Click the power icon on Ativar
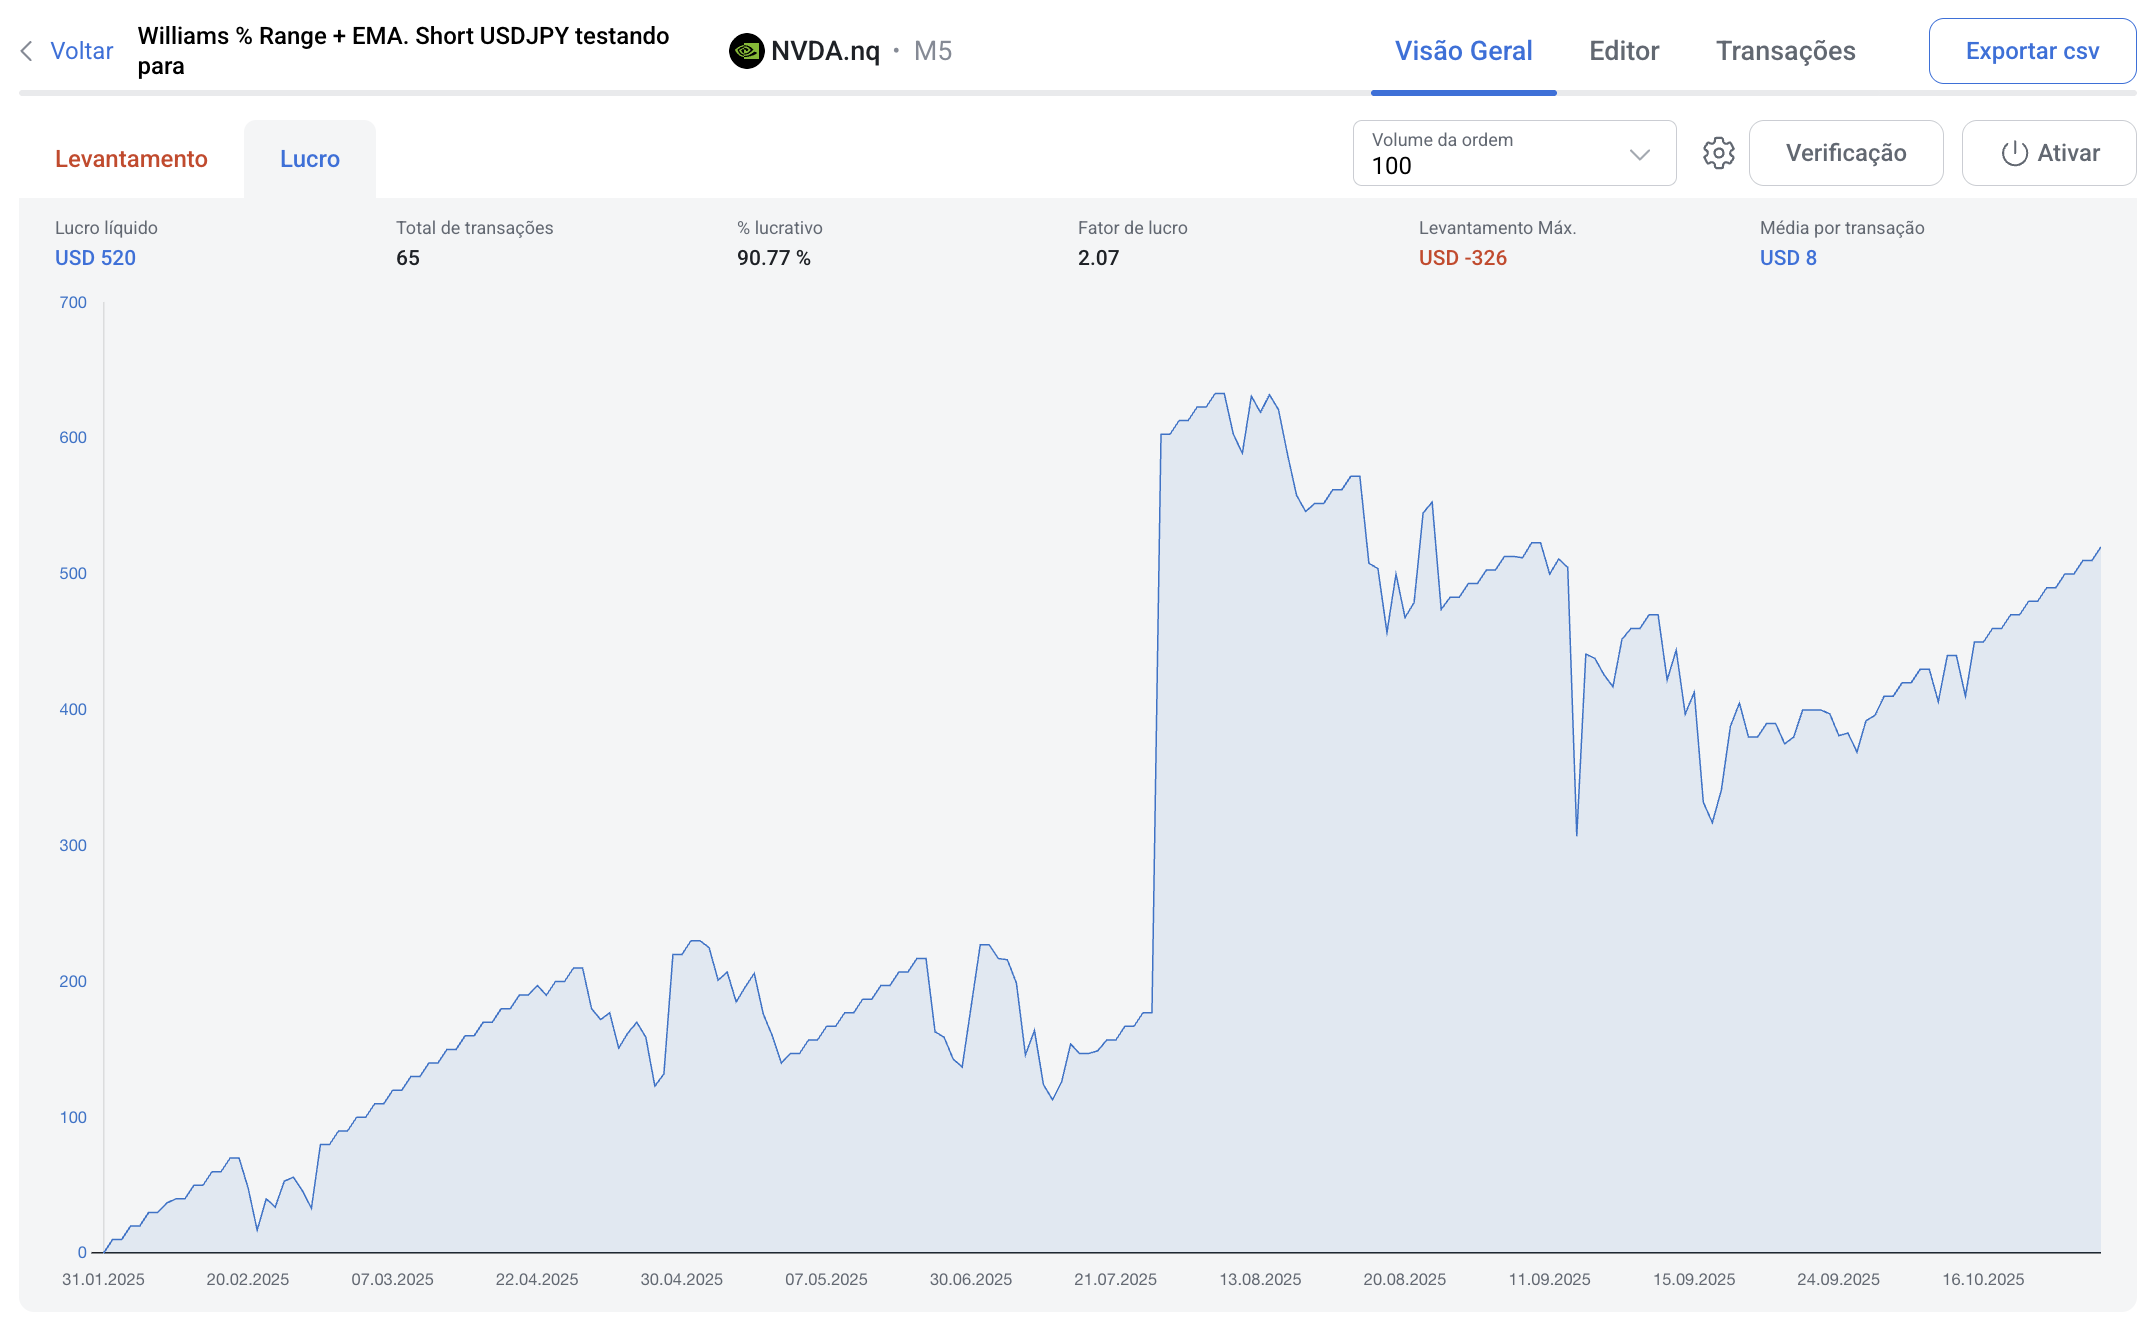Image resolution: width=2152 pixels, height=1326 pixels. click(2014, 153)
